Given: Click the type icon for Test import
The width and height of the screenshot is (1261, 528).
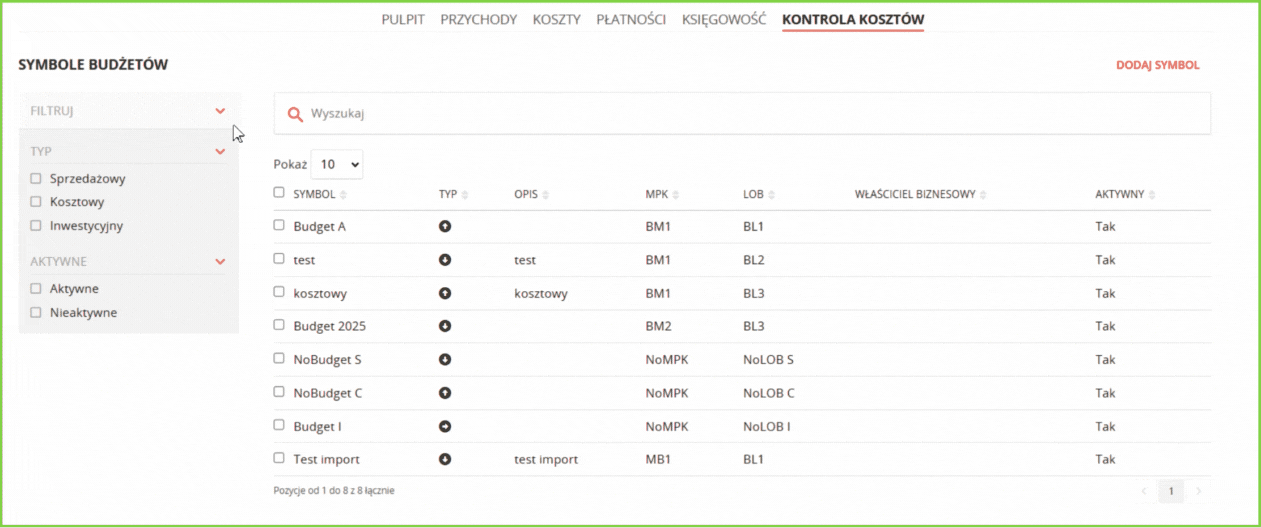Looking at the screenshot, I should [445, 459].
